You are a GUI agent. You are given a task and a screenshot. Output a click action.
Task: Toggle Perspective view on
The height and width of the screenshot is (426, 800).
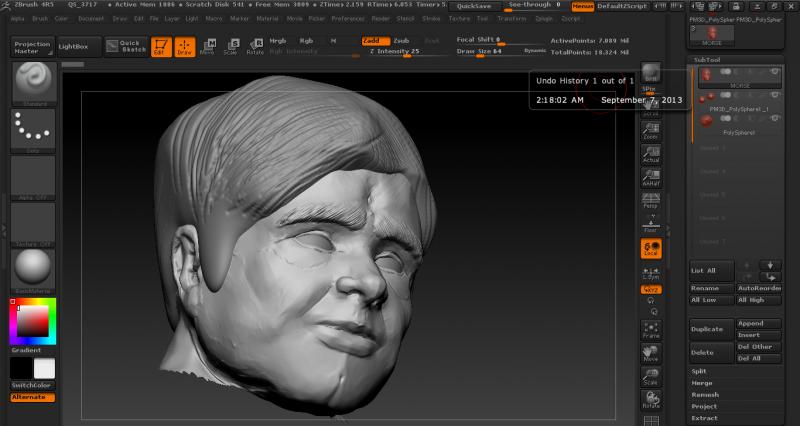click(x=650, y=200)
